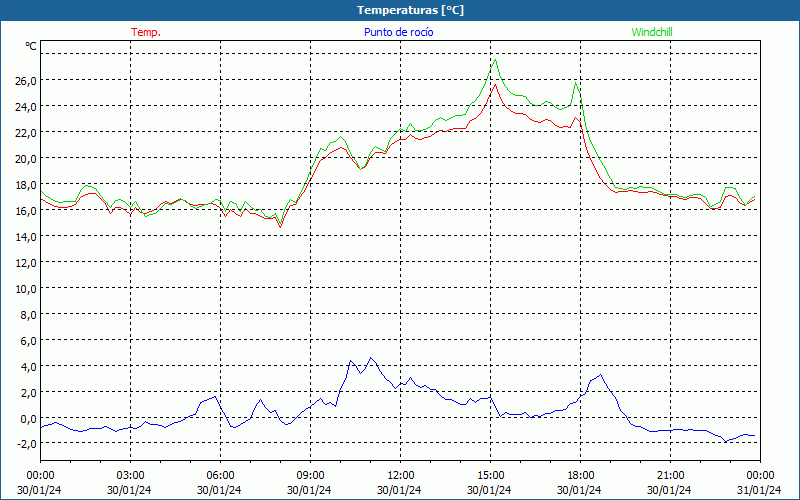Click the "°C" unit label on the y-axis
Viewport: 800px width, 500px height.
31,46
